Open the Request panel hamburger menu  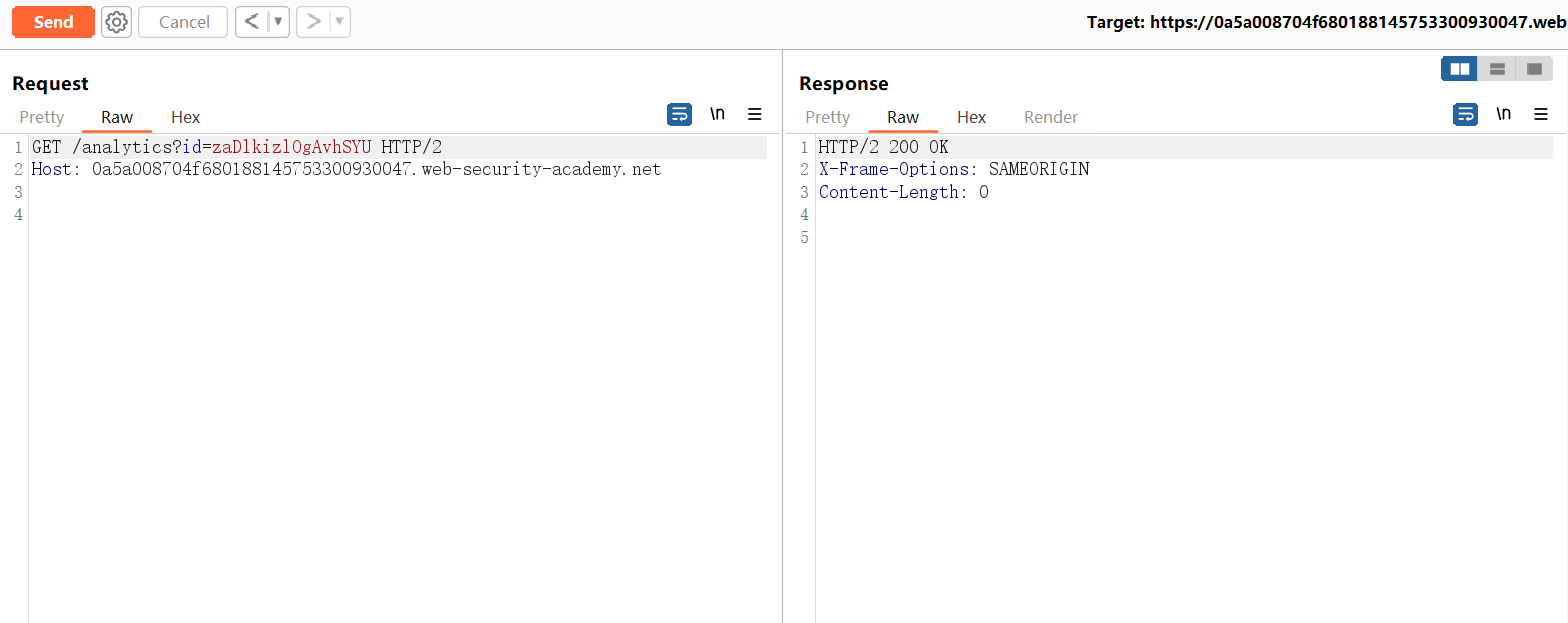pos(755,114)
